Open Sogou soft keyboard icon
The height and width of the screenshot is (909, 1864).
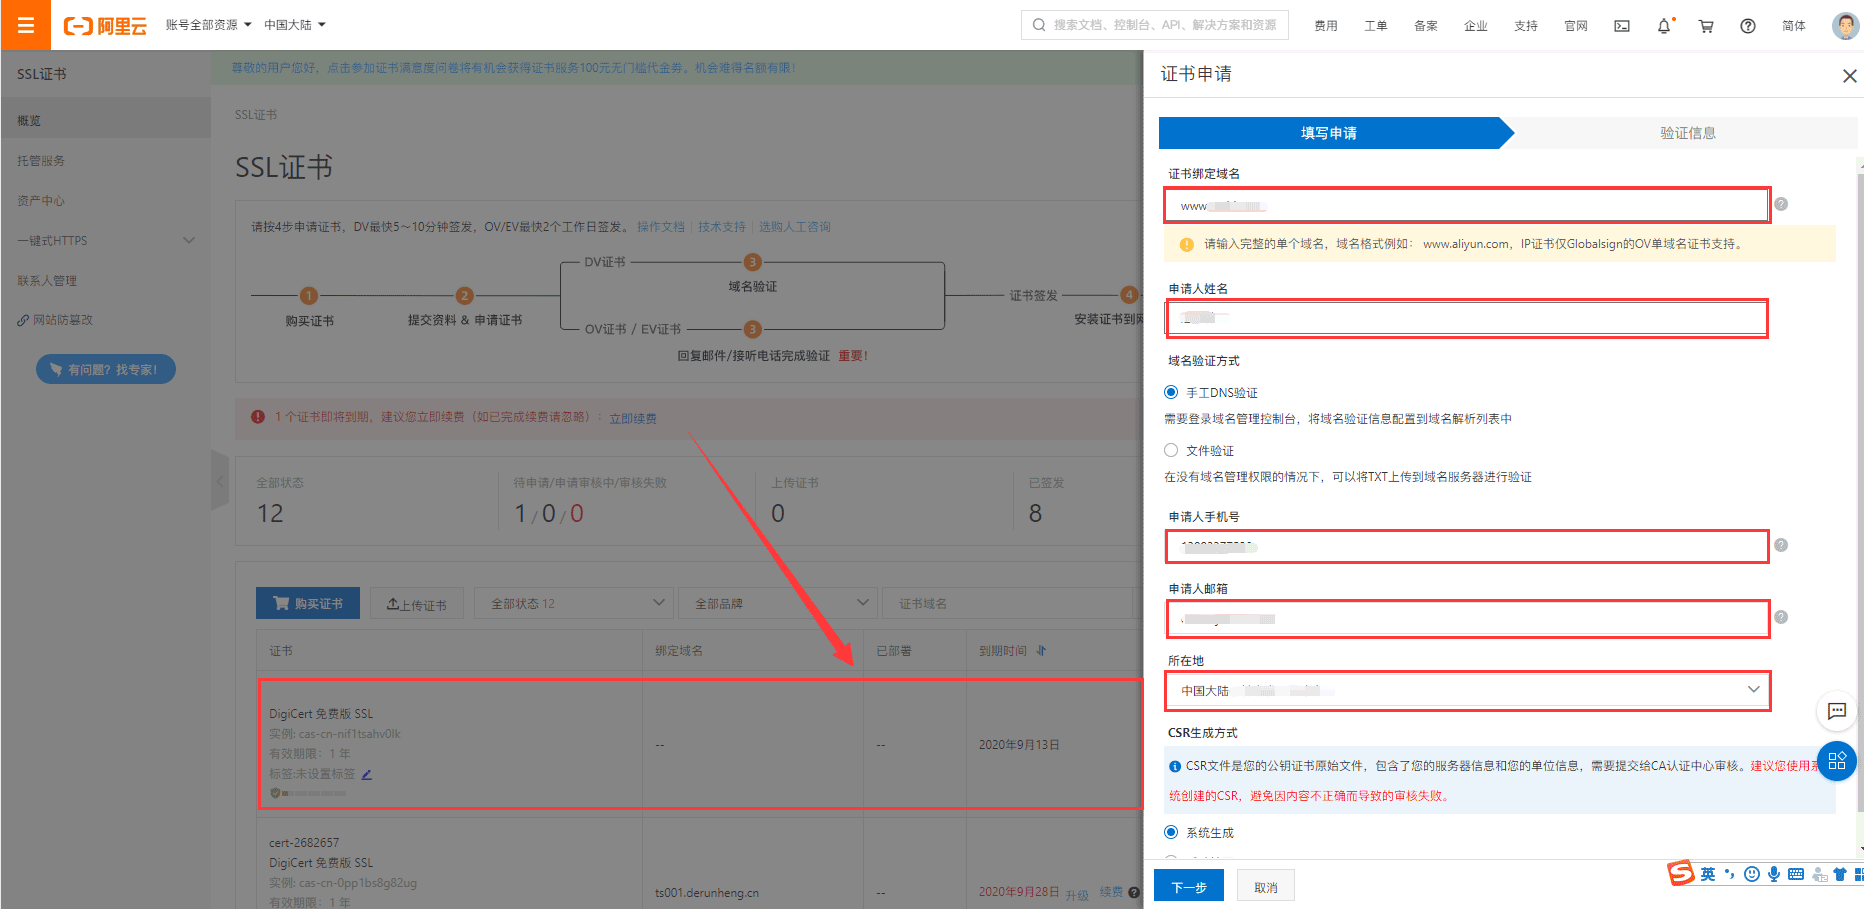[x=1796, y=874]
